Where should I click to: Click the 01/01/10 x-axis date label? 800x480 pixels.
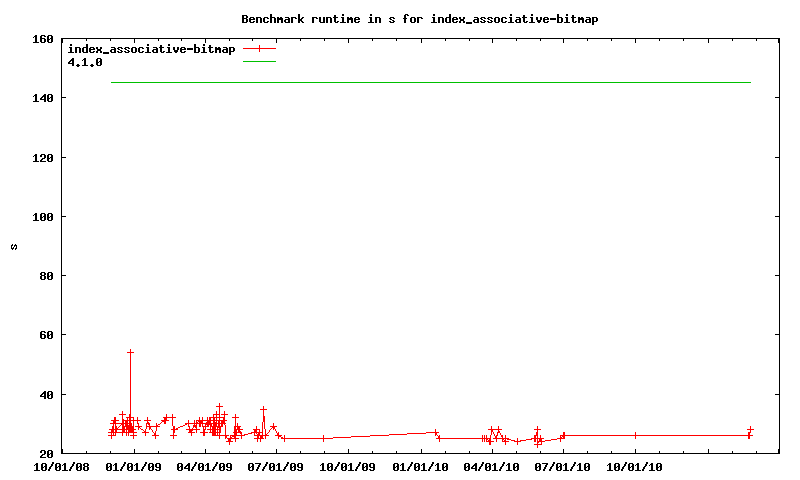coord(421,465)
